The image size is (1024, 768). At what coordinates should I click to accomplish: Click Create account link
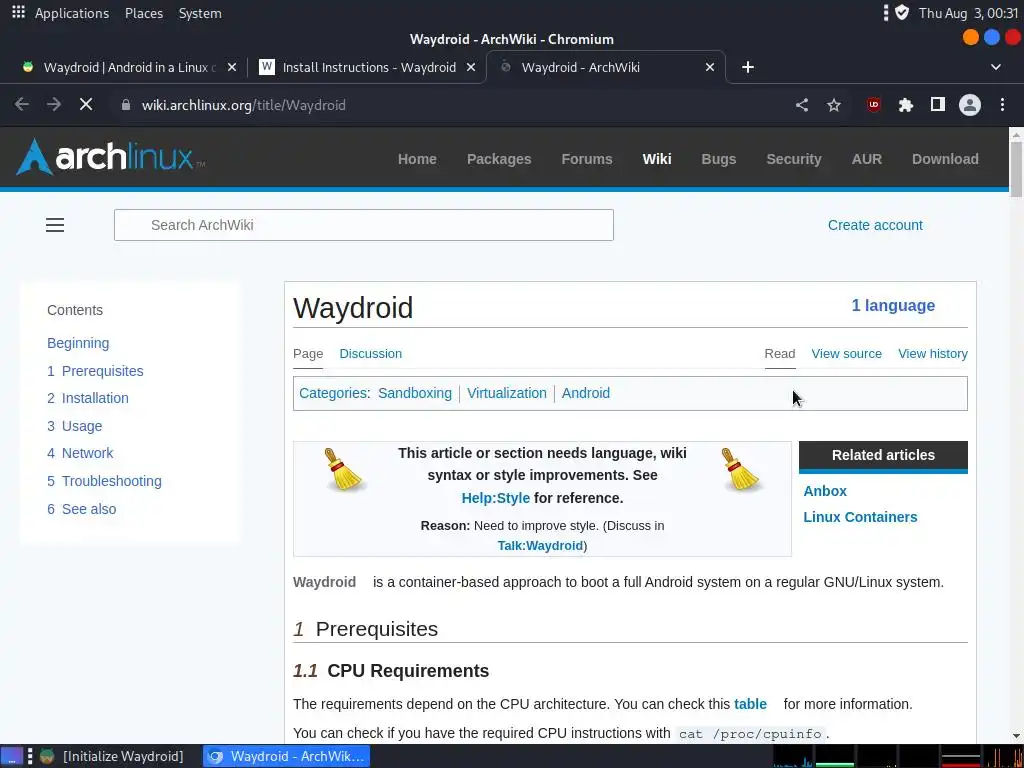875,225
